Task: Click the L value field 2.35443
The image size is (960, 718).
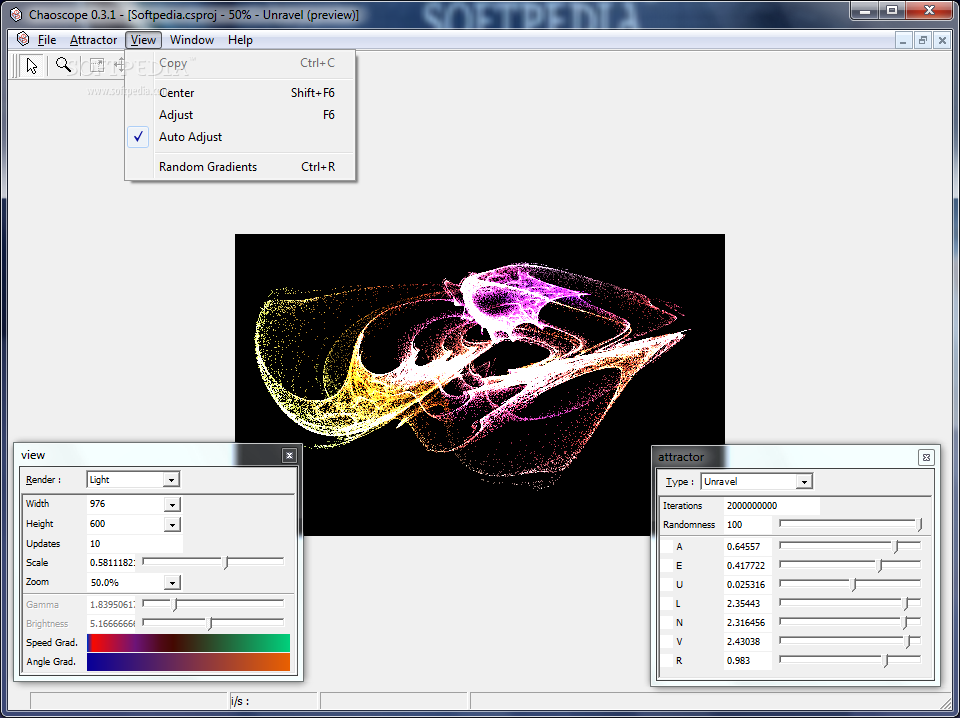Action: coord(748,604)
